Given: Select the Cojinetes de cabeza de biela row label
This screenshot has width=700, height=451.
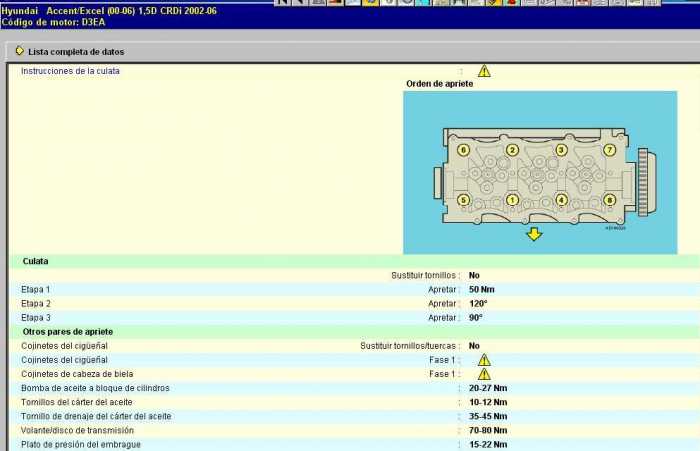Looking at the screenshot, I should click(x=77, y=374).
